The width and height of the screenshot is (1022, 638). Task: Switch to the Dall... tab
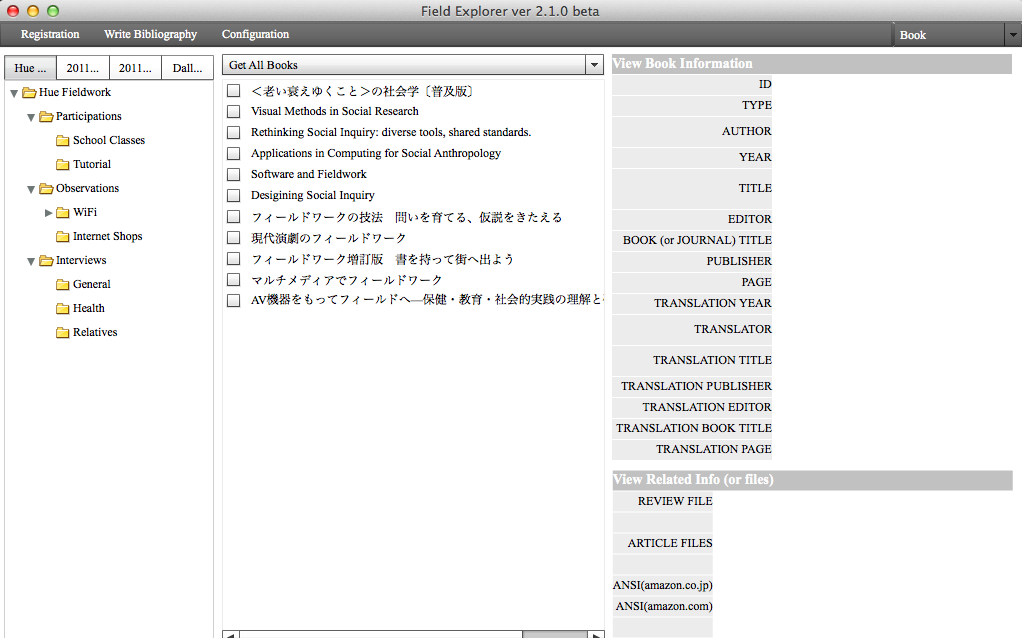point(187,68)
